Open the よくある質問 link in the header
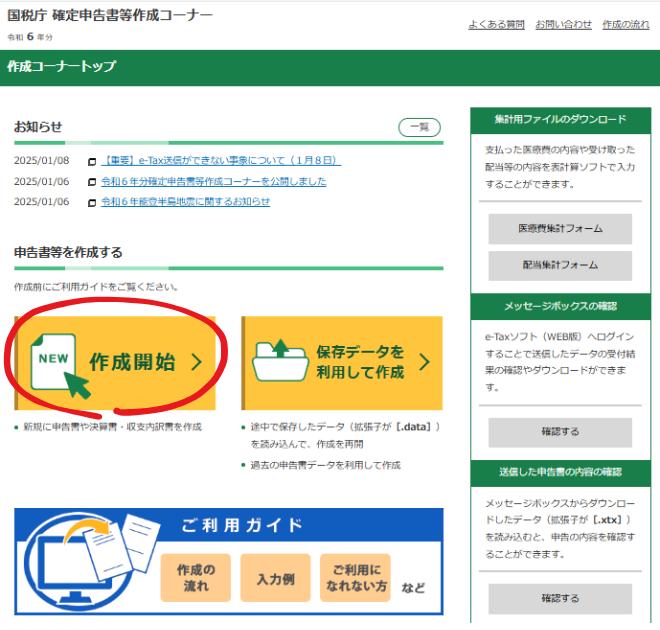This screenshot has height=630, width=660. (x=496, y=24)
